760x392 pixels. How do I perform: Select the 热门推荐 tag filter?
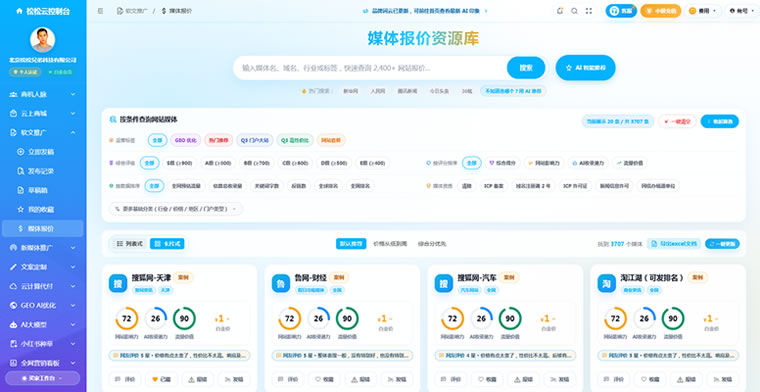click(219, 141)
